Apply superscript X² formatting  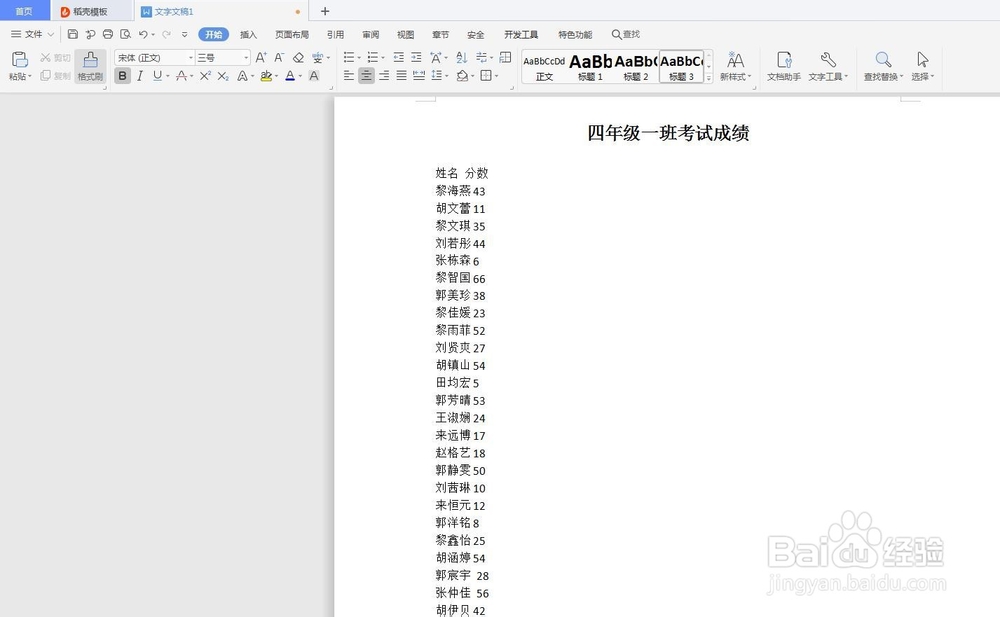click(x=205, y=76)
